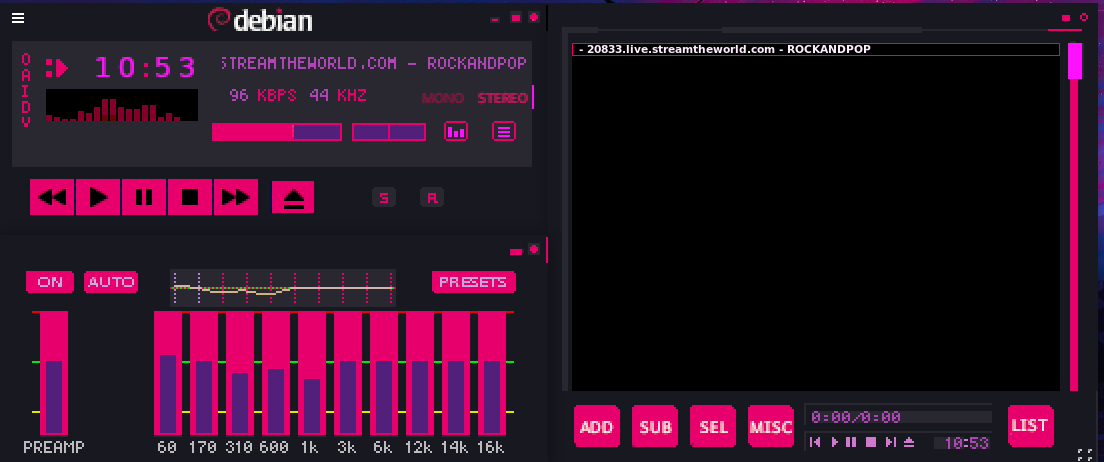Click the 6k equalizer band
Screen dimensions: 1104x462
[x=384, y=373]
